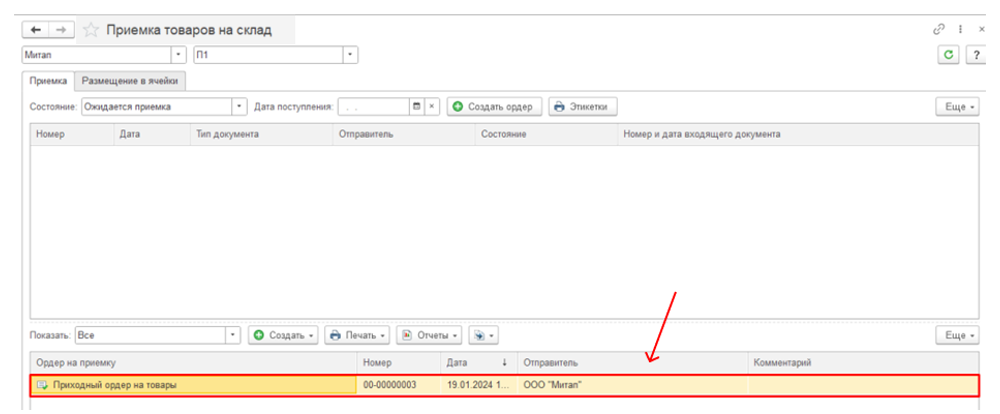Screen dimensions: 1000x414
Task: Open the Создать dropdown button
Action: 283,335
